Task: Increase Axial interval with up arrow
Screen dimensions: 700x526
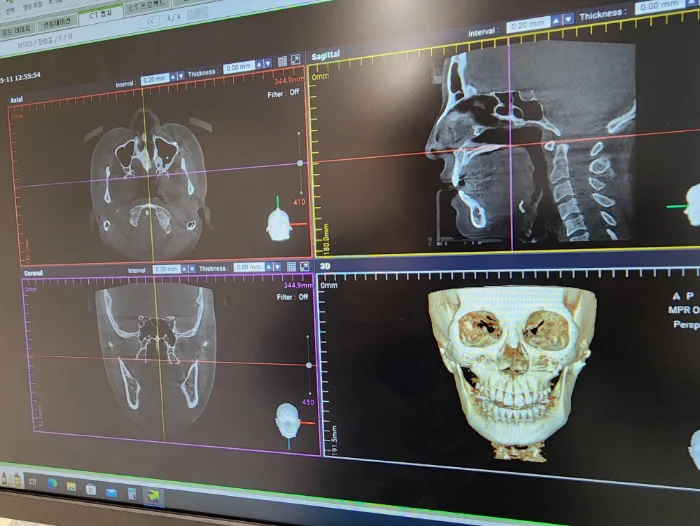Action: point(173,76)
